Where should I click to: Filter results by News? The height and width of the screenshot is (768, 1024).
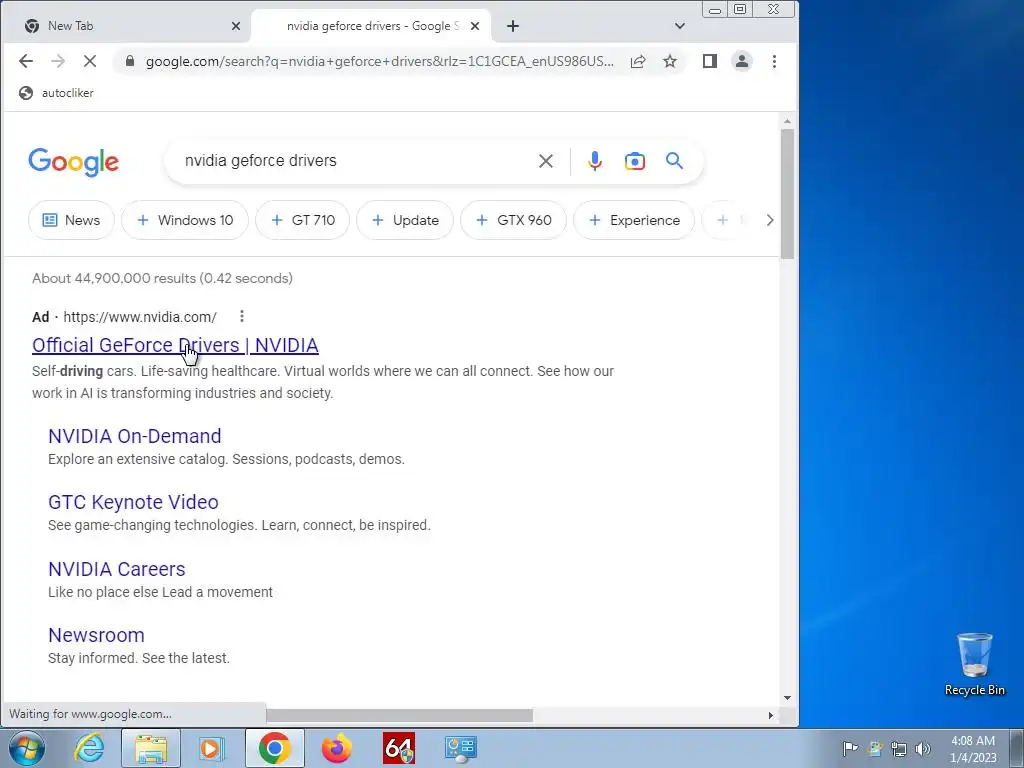[71, 220]
